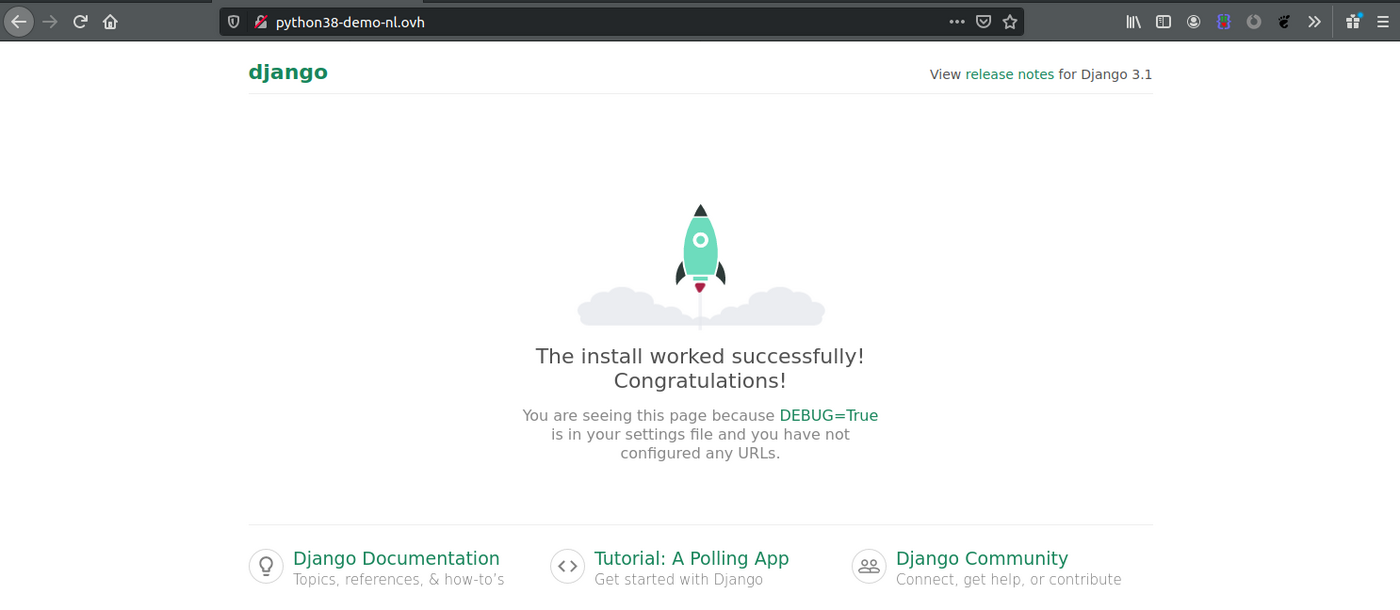
Task: Click the insecure connection padlock icon
Action: [x=260, y=22]
